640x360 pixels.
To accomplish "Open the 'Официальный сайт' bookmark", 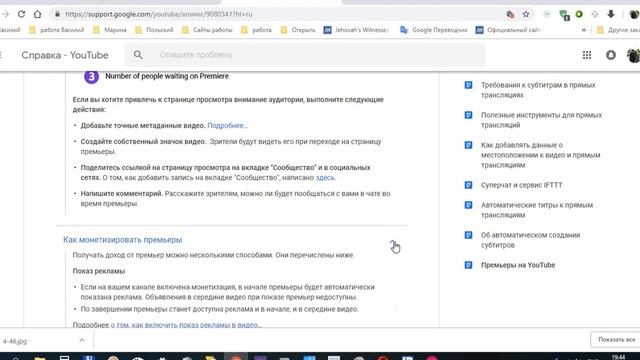I will [508, 30].
